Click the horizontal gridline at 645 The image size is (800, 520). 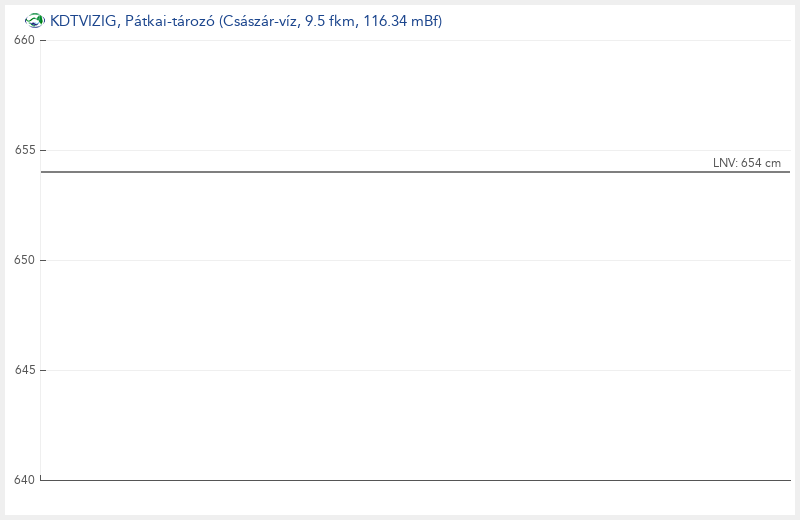pos(400,370)
